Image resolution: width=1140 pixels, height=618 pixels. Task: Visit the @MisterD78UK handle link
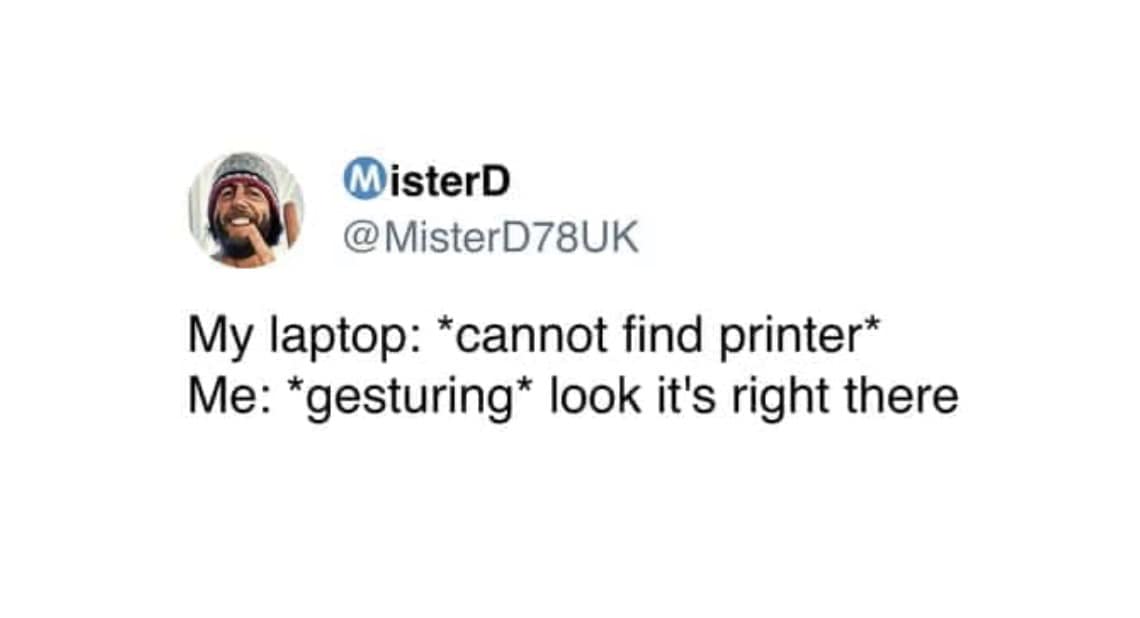491,237
